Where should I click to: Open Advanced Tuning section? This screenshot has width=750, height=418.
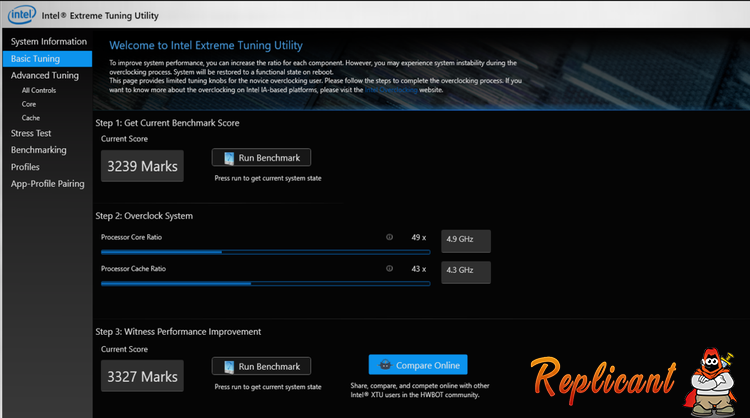point(44,76)
